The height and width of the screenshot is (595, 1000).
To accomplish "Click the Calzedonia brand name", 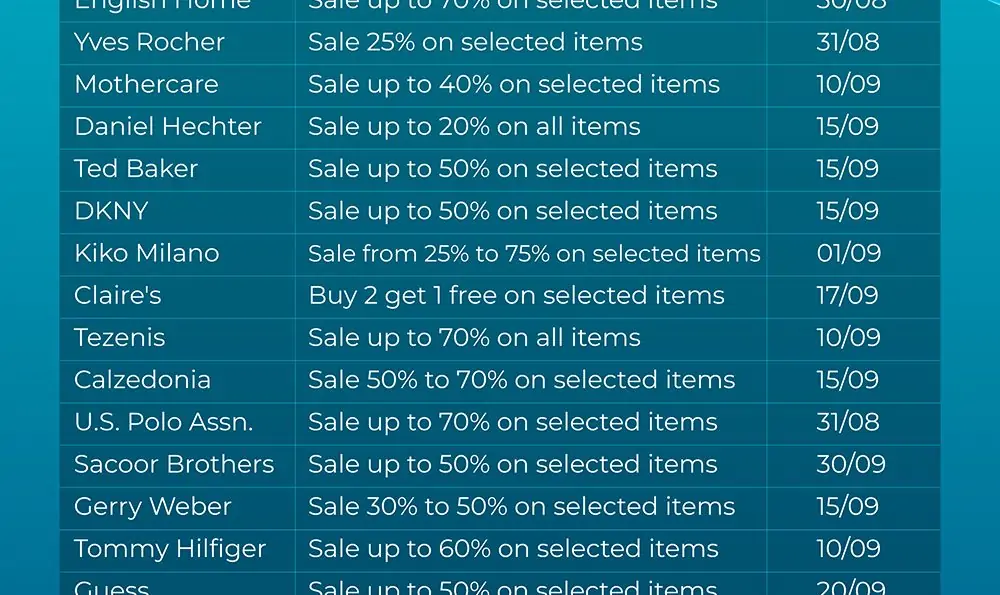I will [142, 380].
